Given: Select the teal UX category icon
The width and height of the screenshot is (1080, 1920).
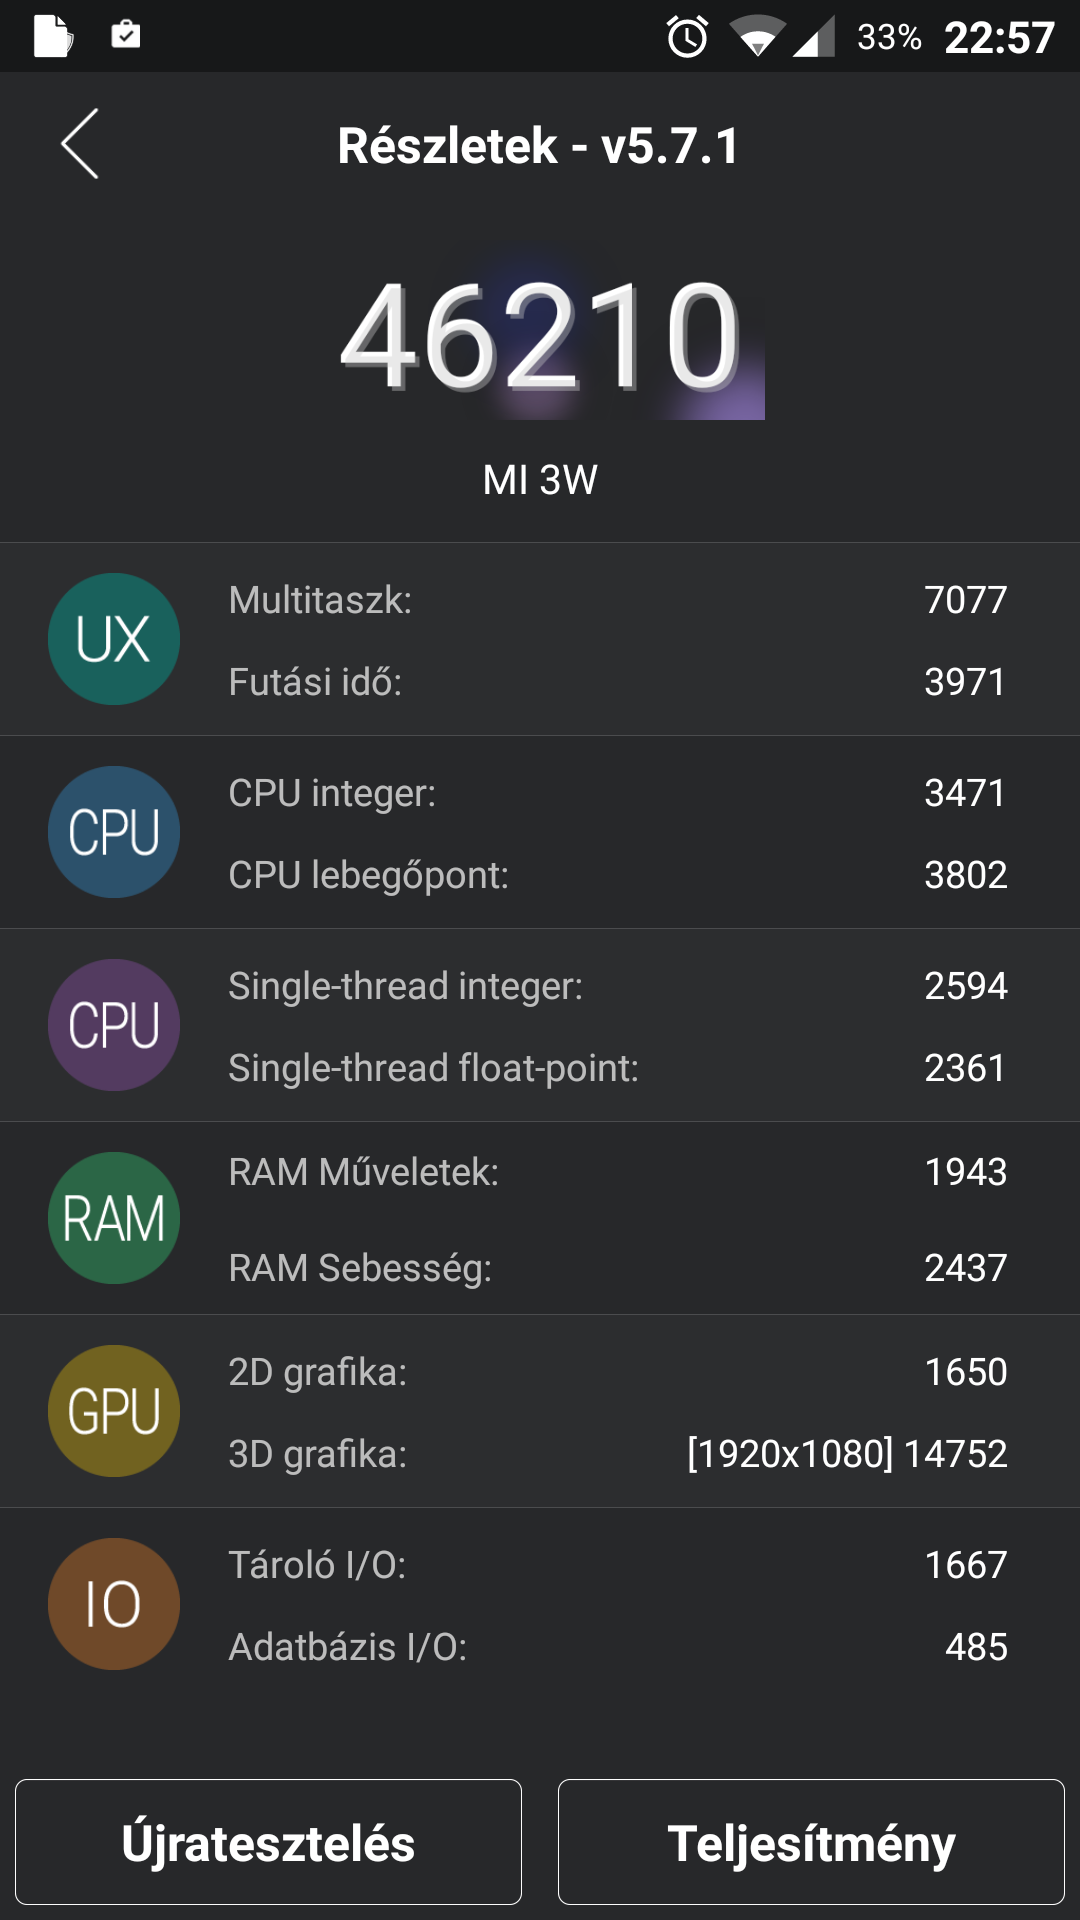Looking at the screenshot, I should tap(114, 639).
